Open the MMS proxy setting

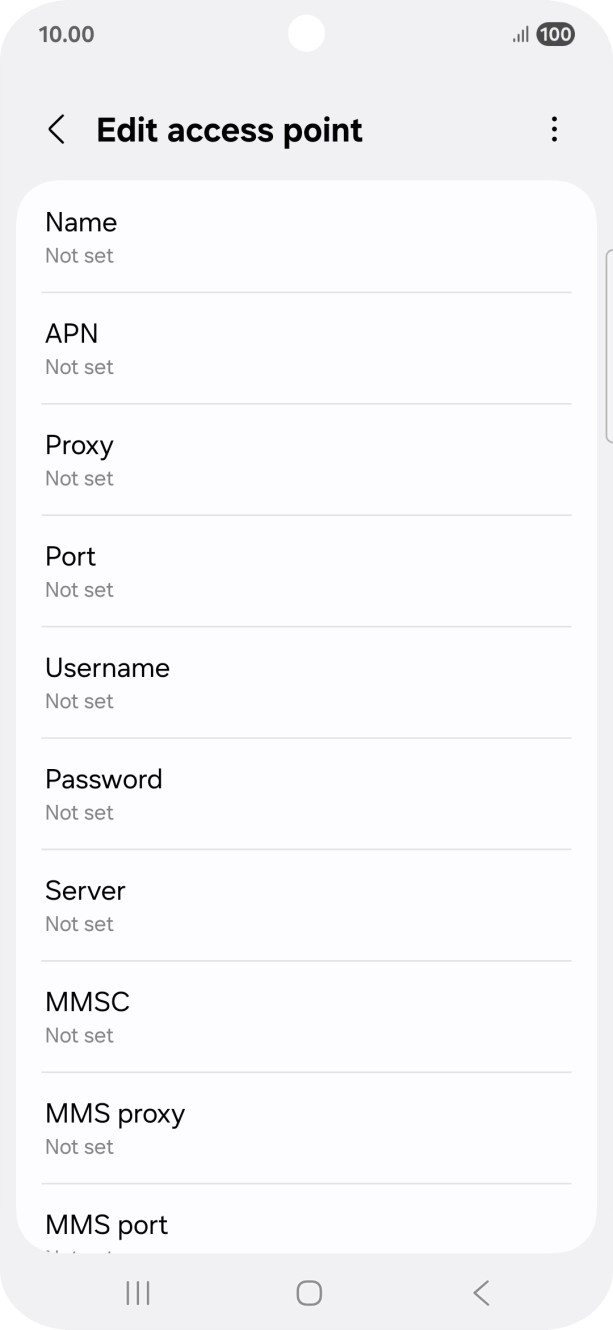click(306, 1128)
